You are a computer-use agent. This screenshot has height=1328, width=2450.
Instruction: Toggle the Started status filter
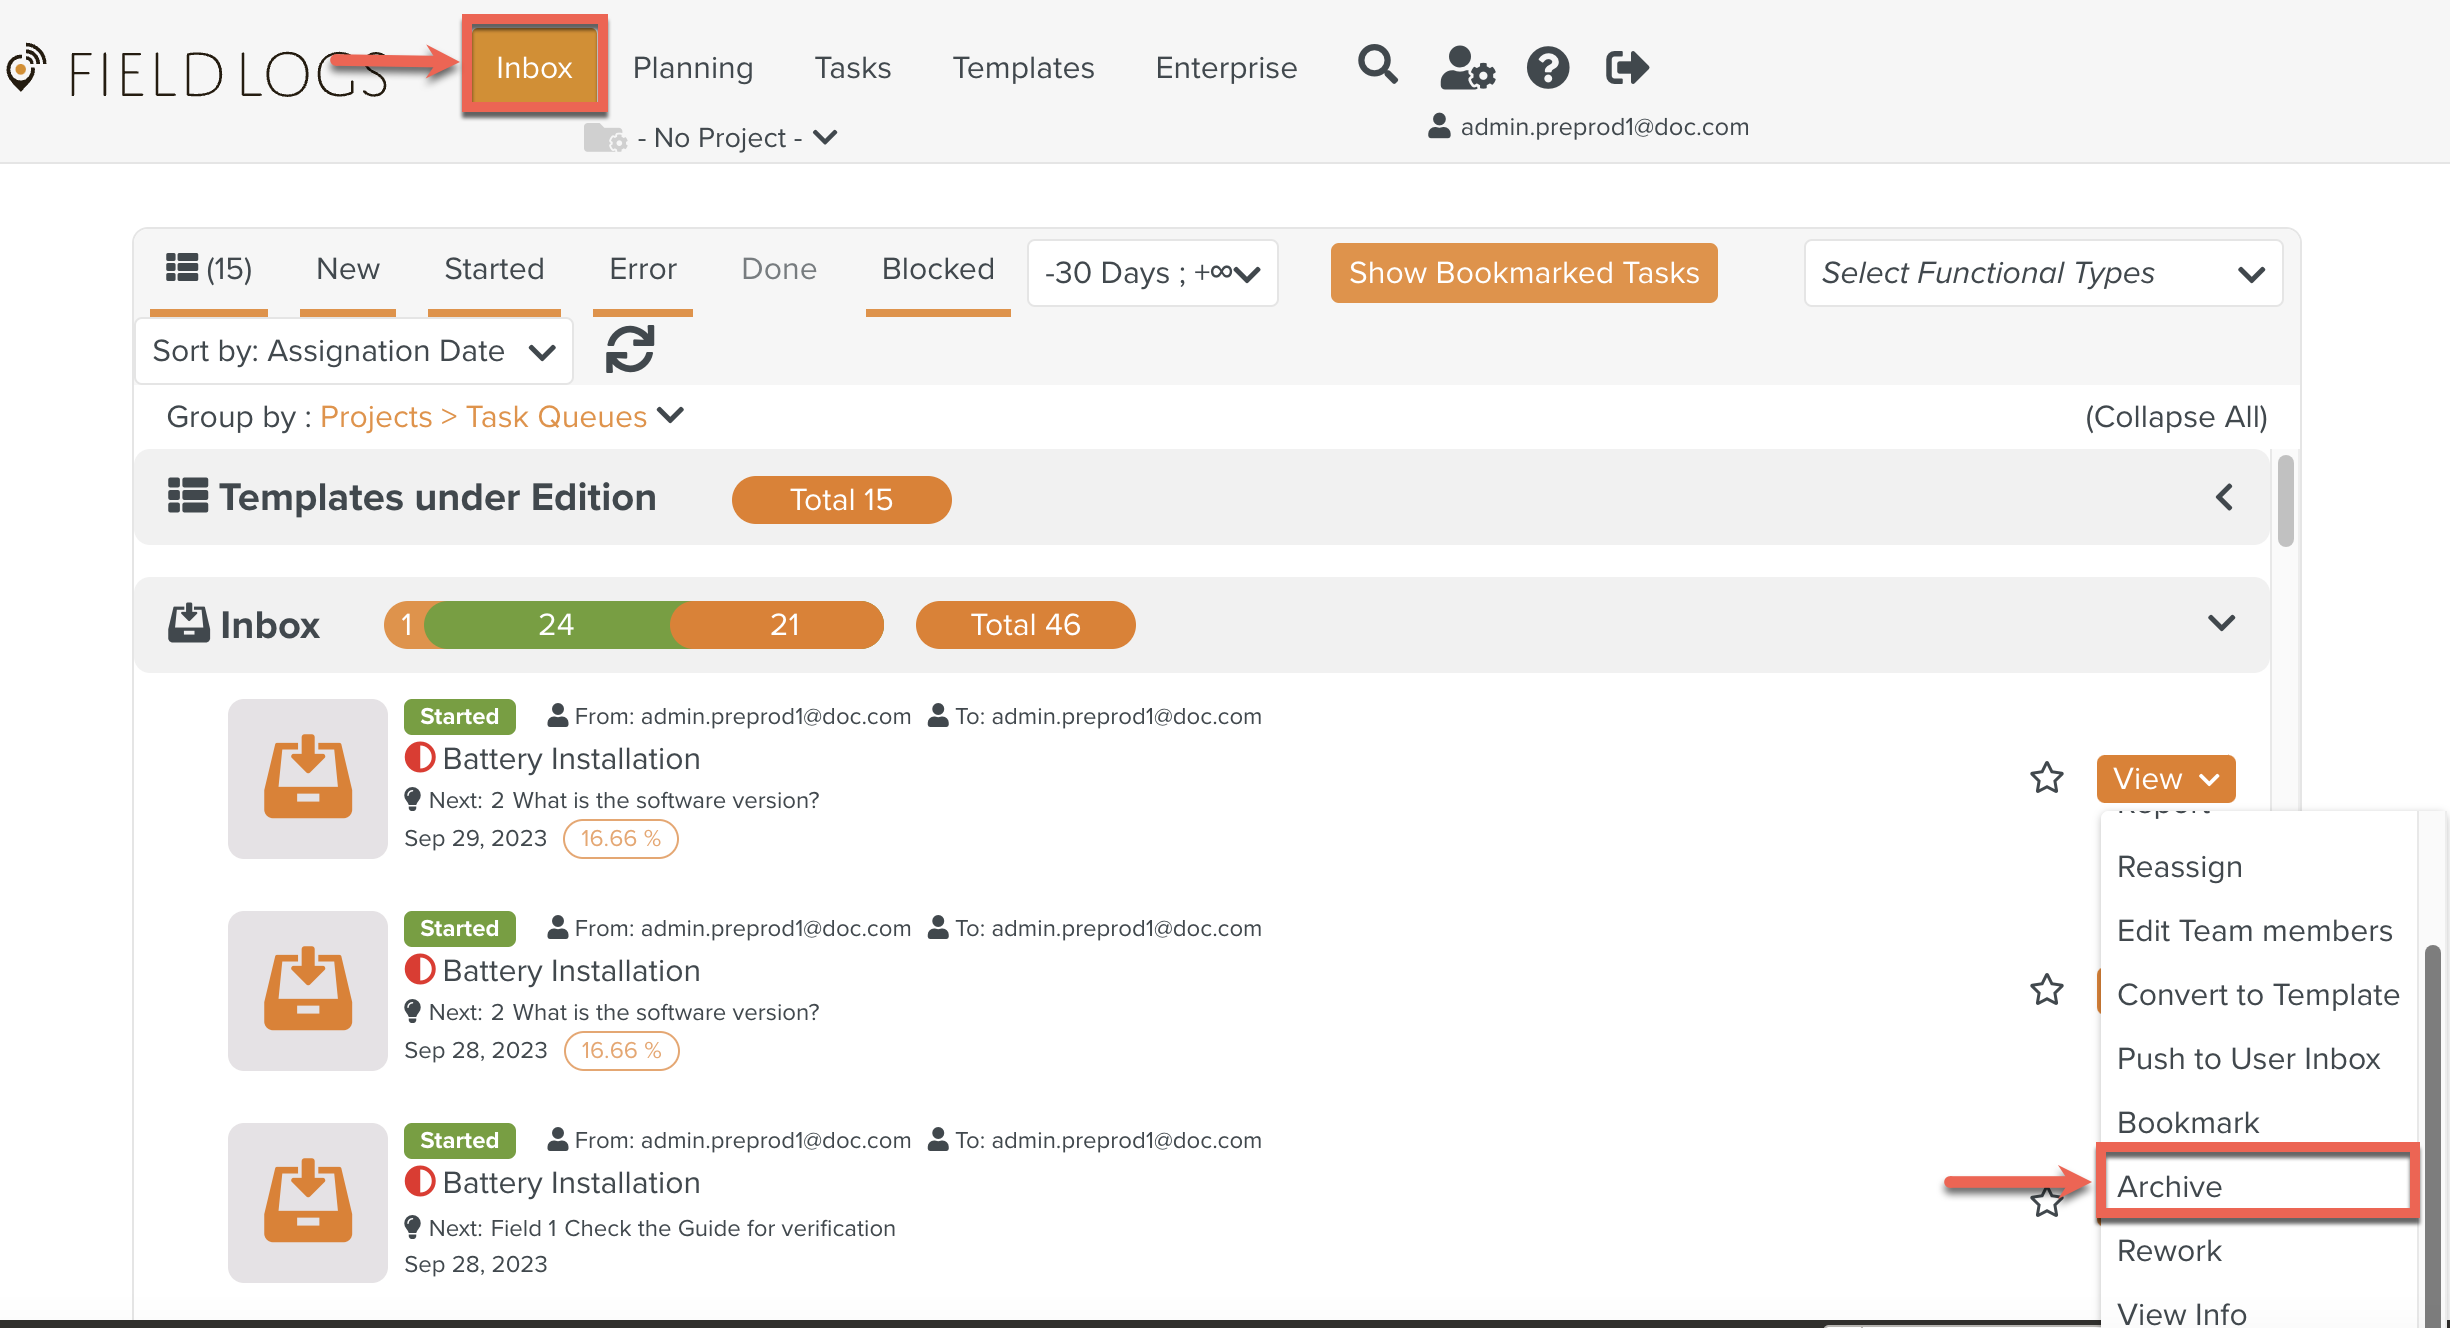494,269
